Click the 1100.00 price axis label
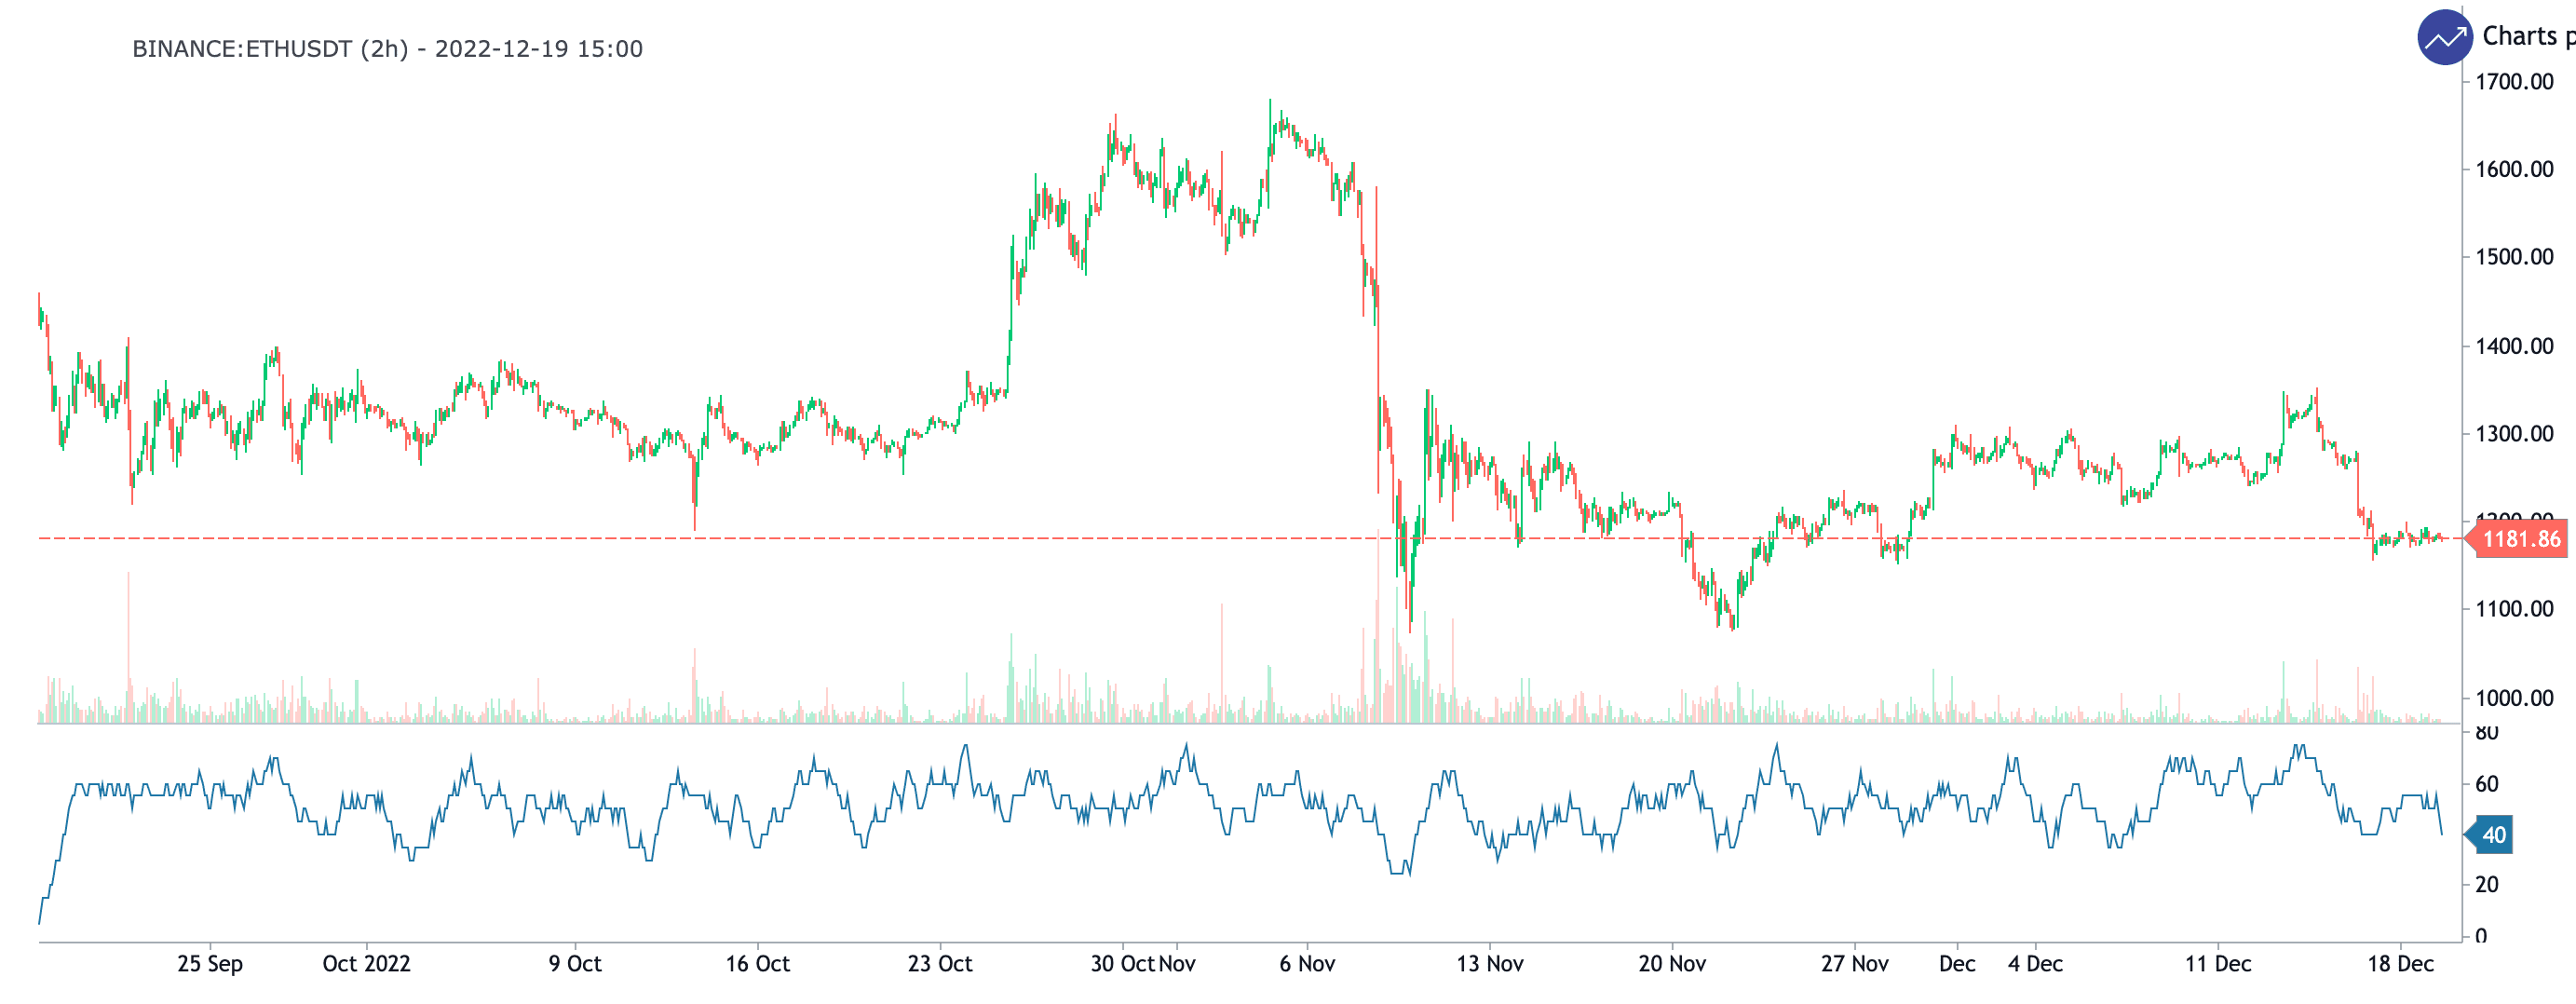This screenshot has width=2576, height=1004. 2514,609
